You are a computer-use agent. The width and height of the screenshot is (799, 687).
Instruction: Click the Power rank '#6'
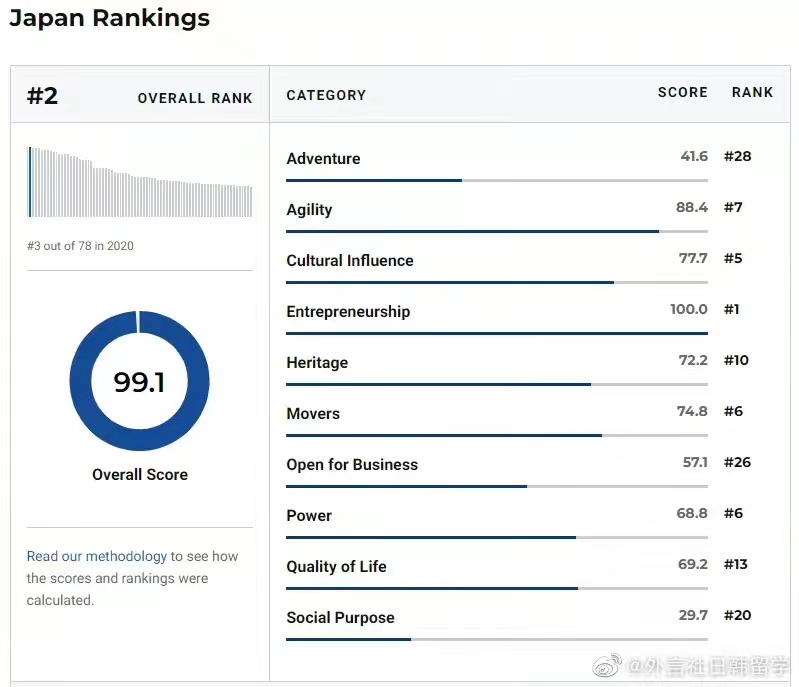[733, 513]
